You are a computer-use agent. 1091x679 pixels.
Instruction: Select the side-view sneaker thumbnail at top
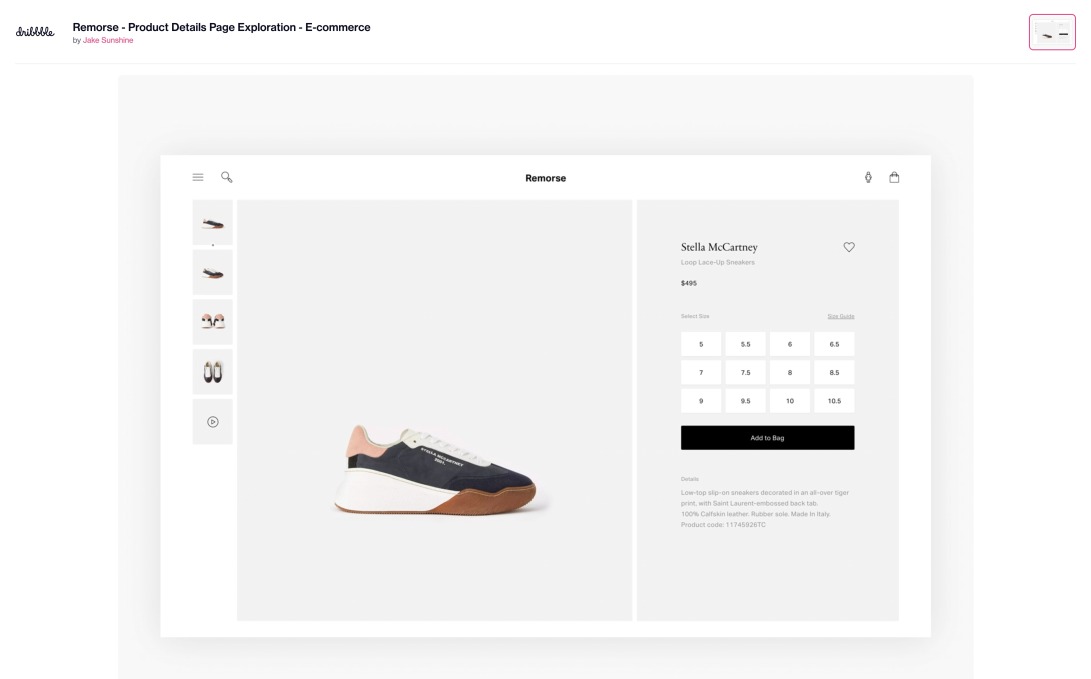(211, 222)
